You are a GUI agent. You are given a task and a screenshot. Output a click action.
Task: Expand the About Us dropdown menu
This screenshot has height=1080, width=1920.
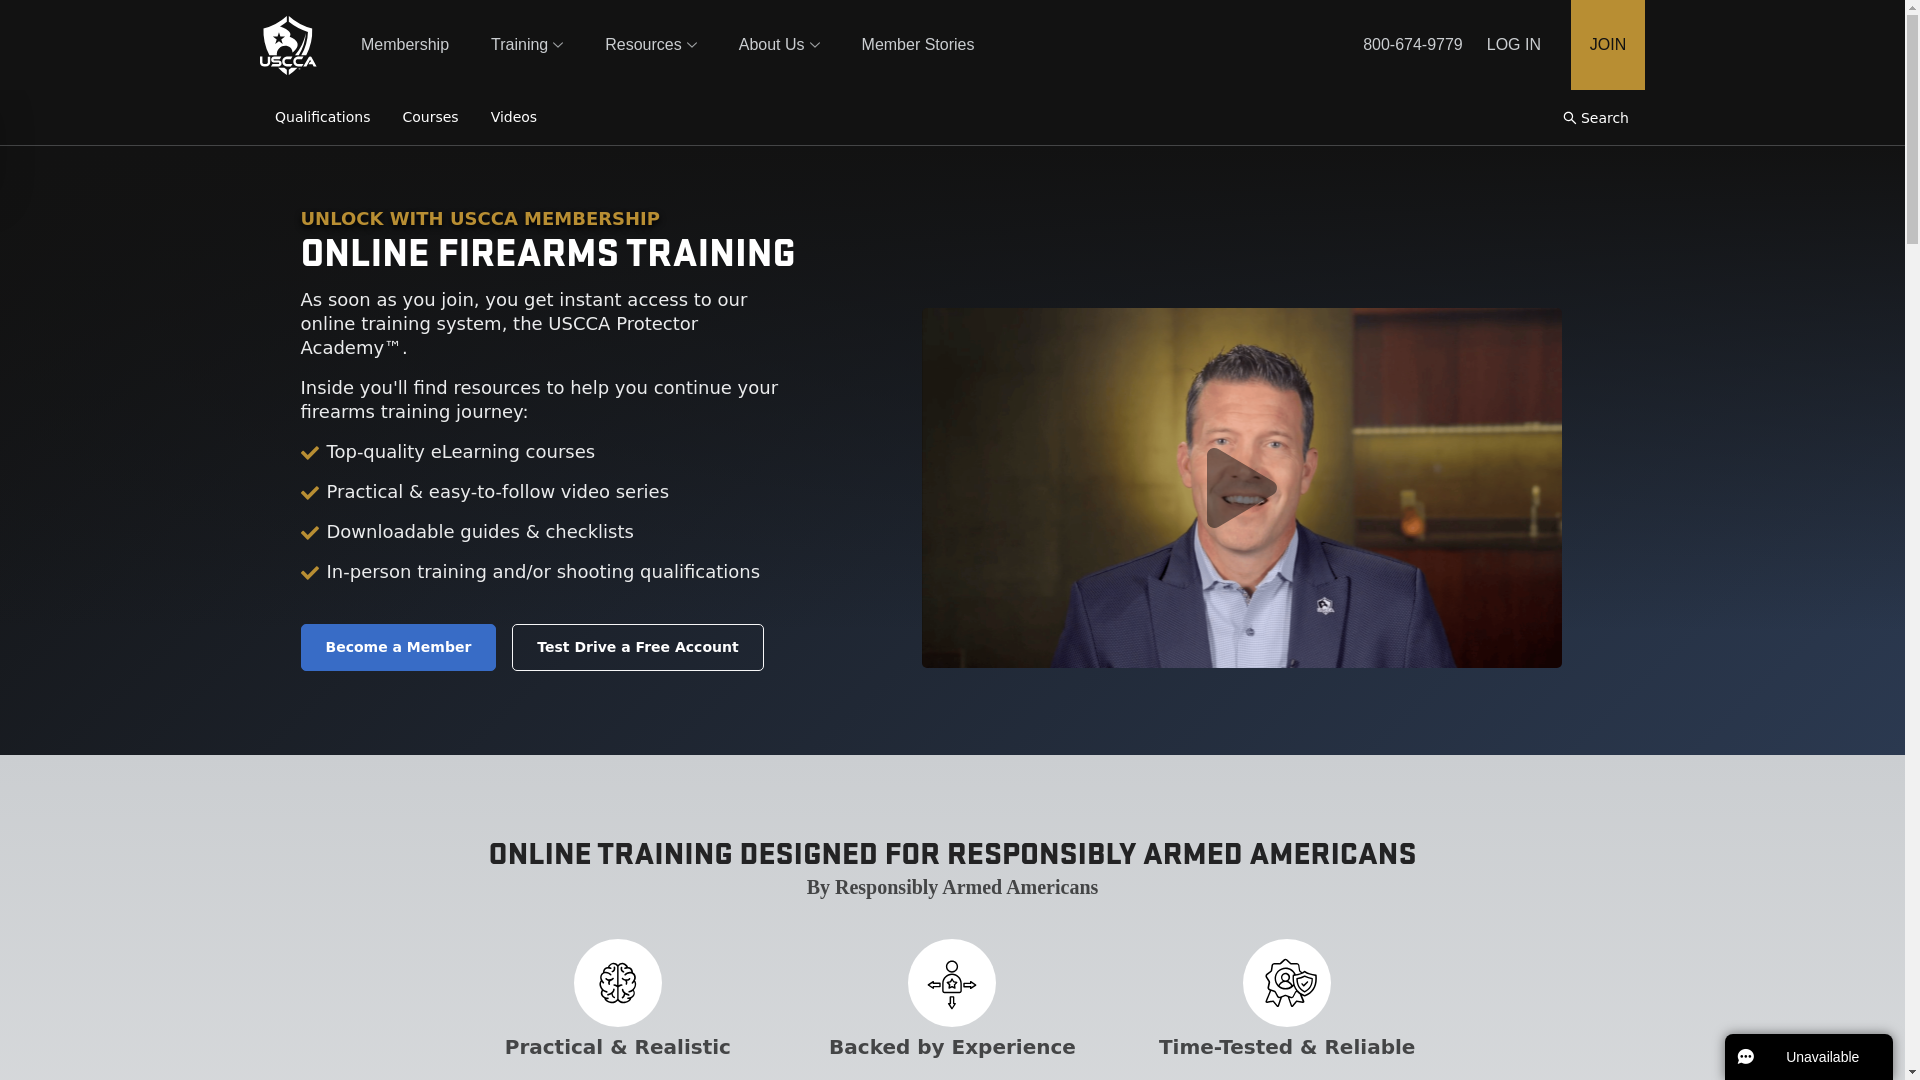pos(779,45)
